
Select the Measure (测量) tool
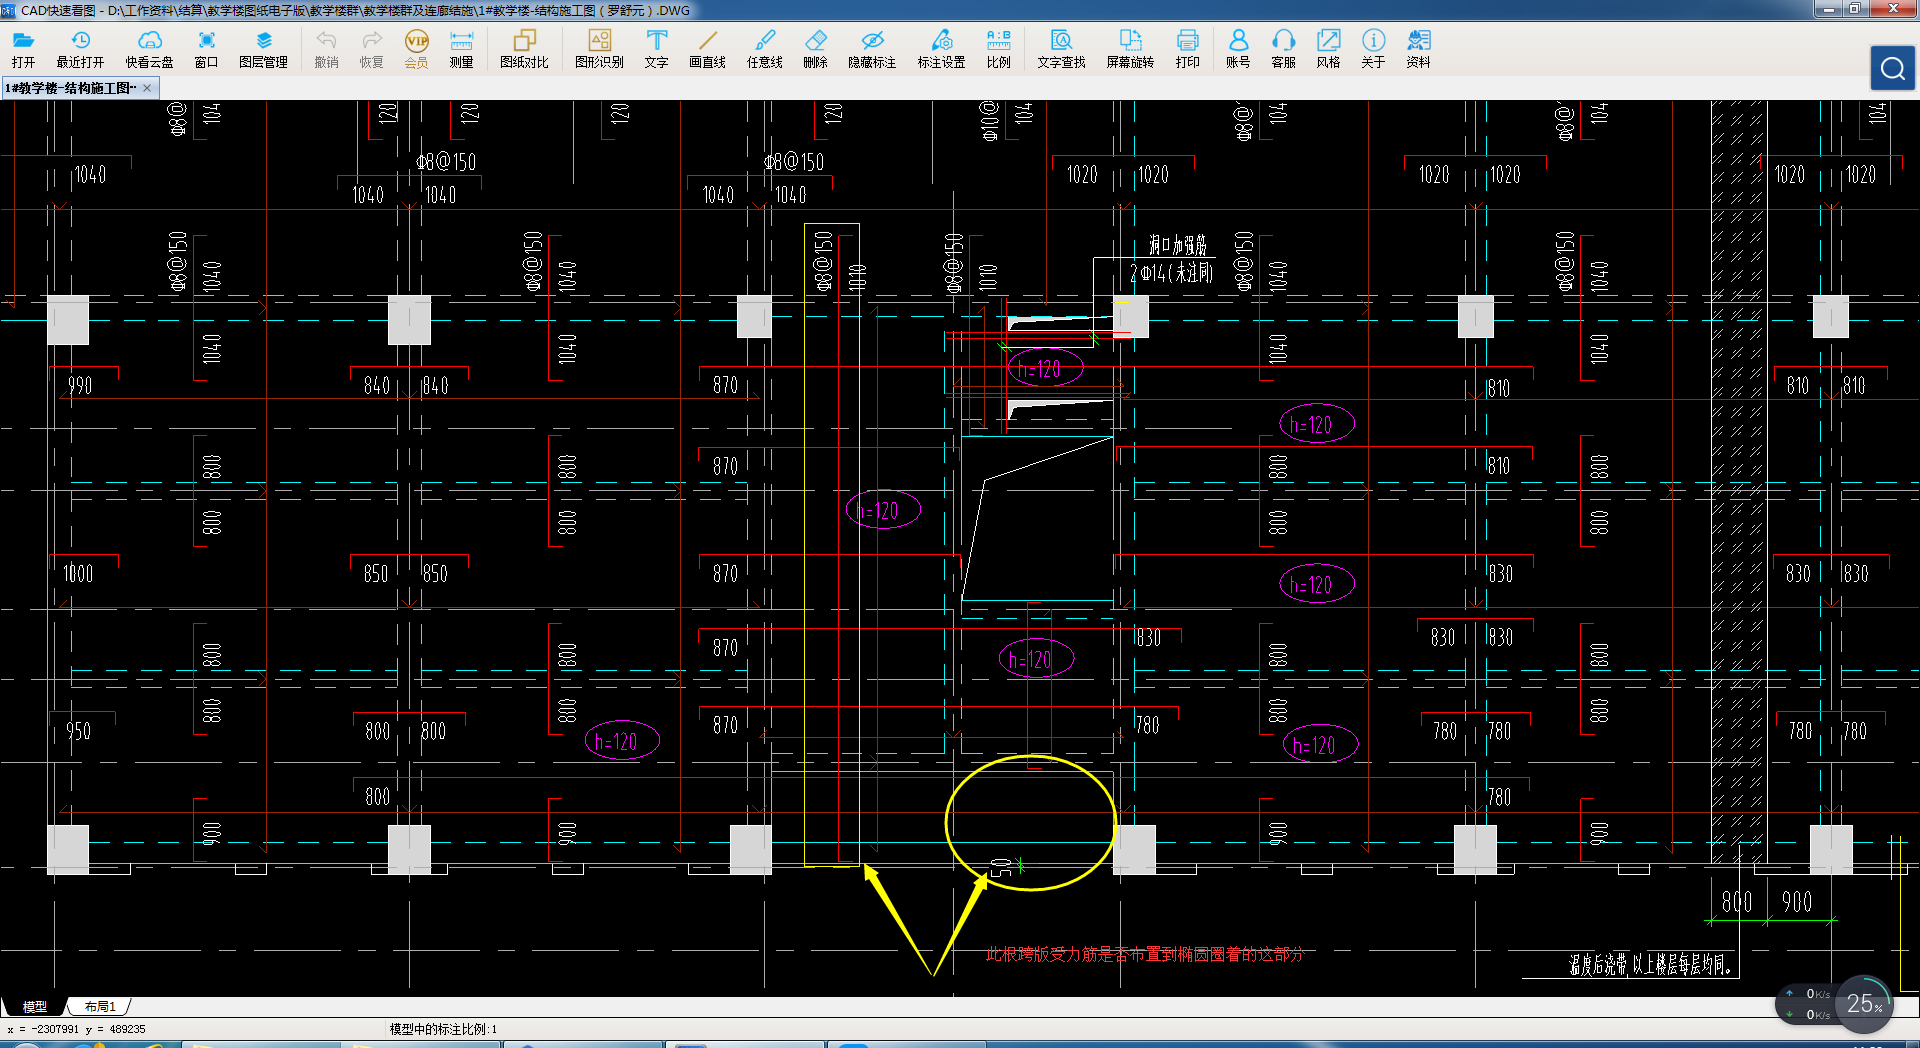click(461, 49)
